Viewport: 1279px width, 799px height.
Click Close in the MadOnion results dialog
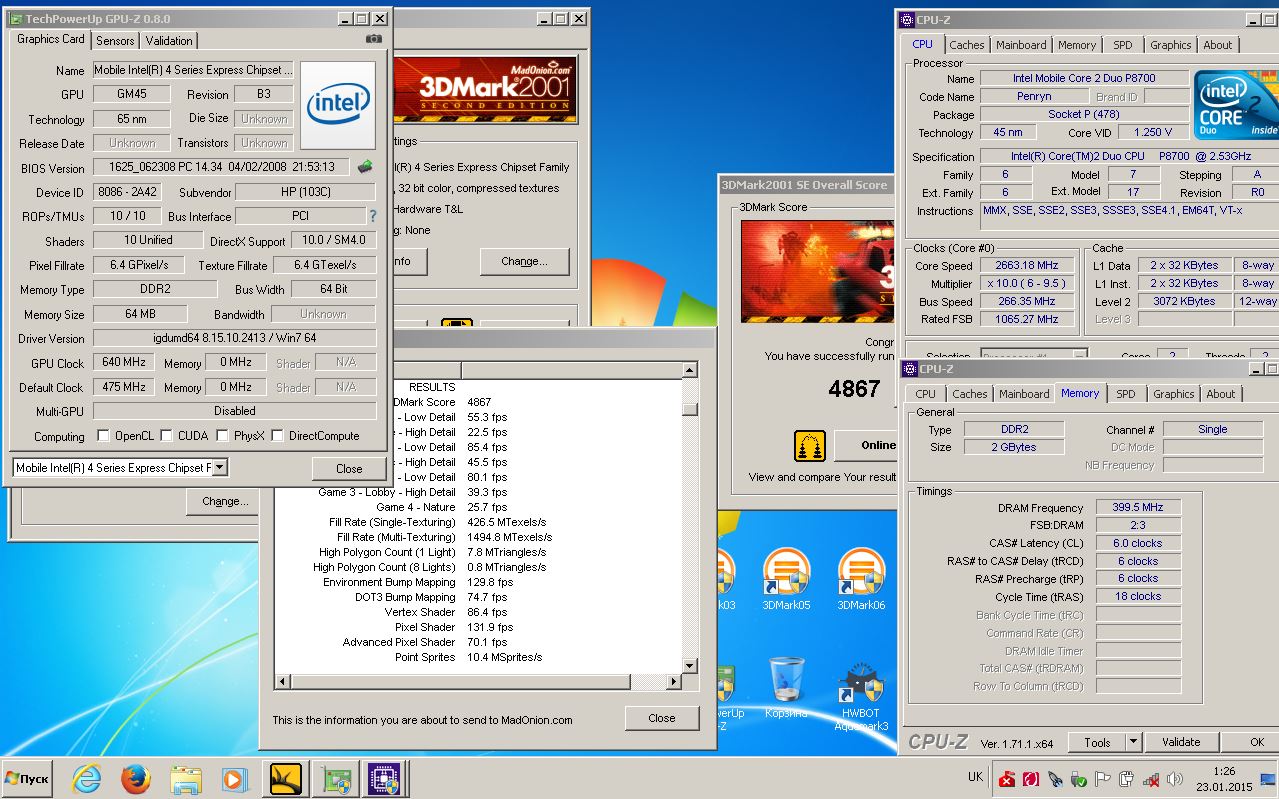pos(661,718)
